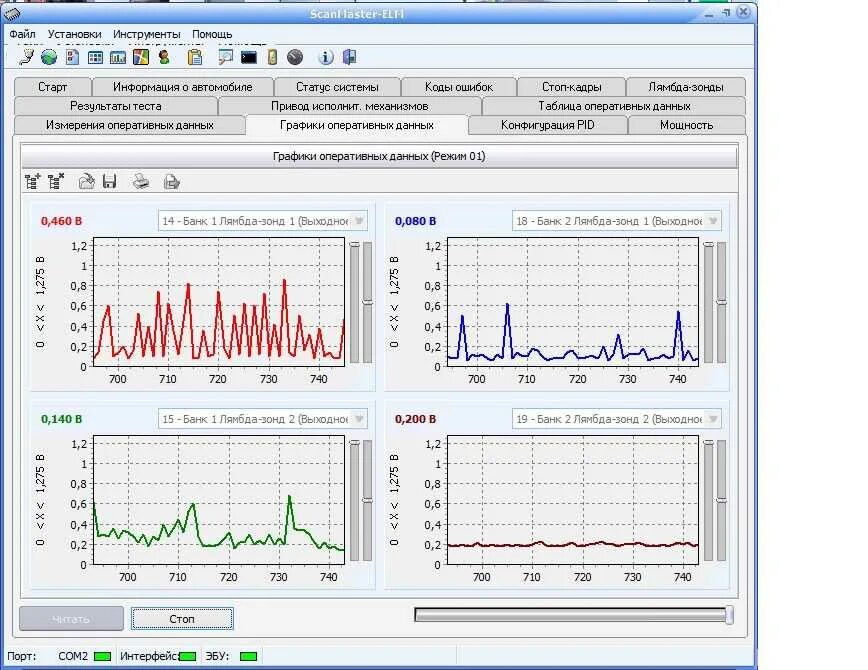Click right vertical slider of blue Банк 2 зонд 1 chart
This screenshot has width=868, height=670.
click(721, 302)
